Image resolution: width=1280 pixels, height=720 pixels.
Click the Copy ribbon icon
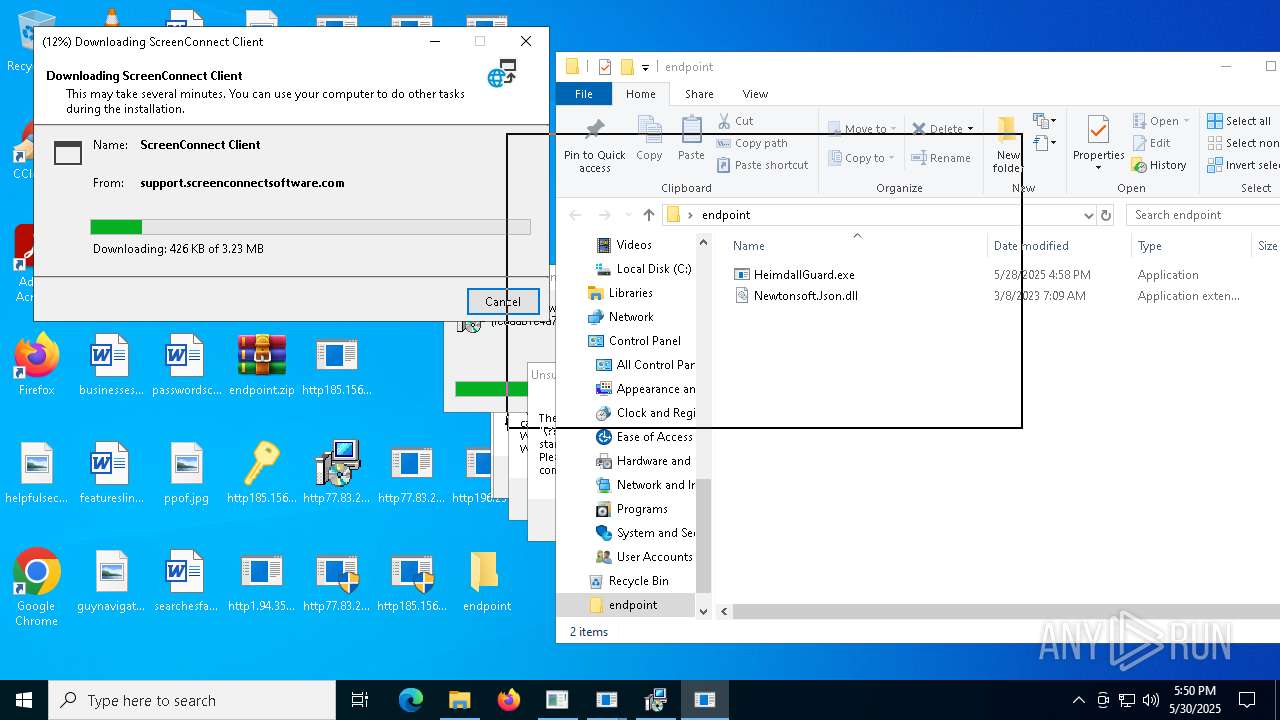649,131
